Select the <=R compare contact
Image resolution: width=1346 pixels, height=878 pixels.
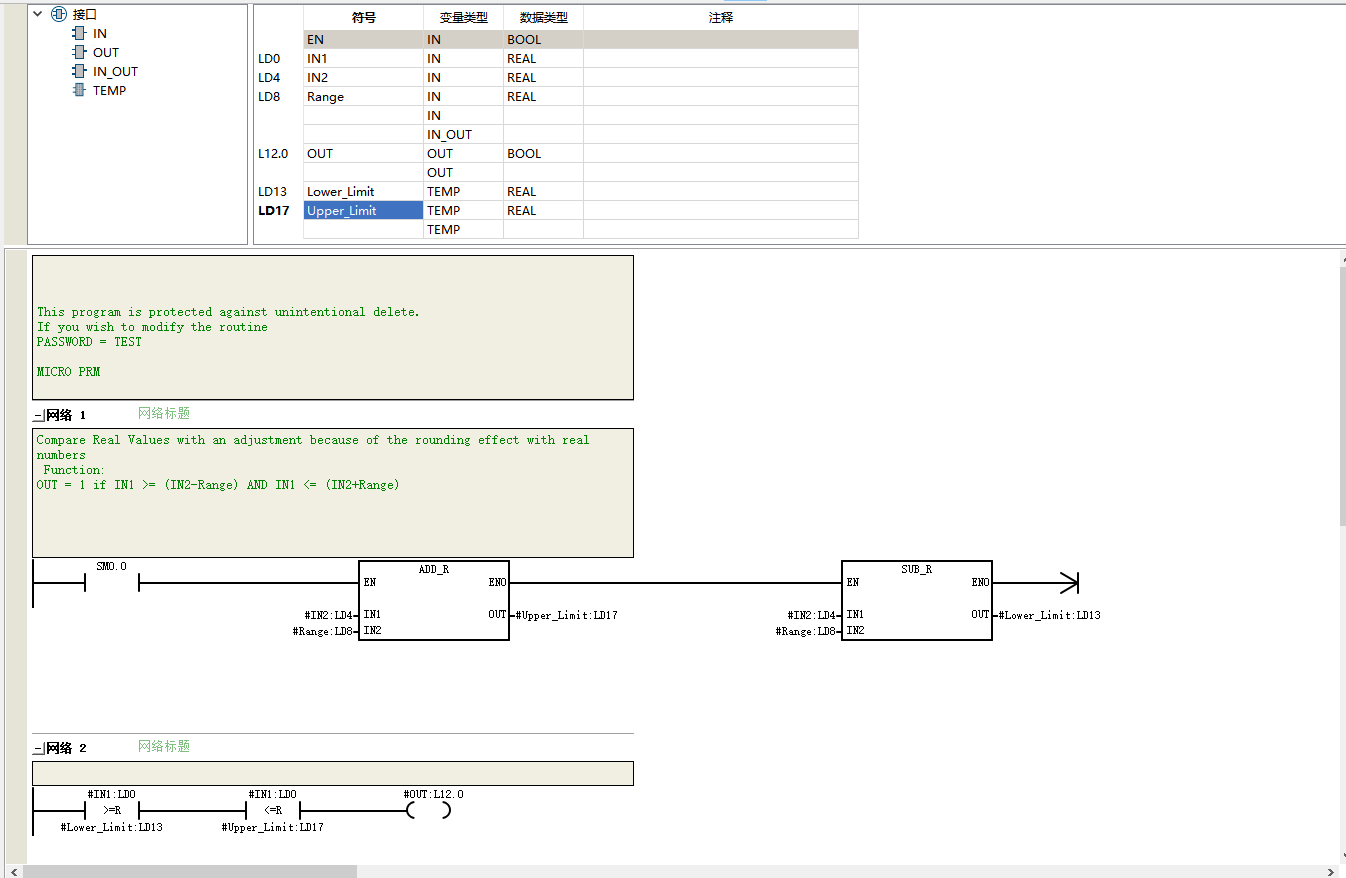pyautogui.click(x=273, y=810)
